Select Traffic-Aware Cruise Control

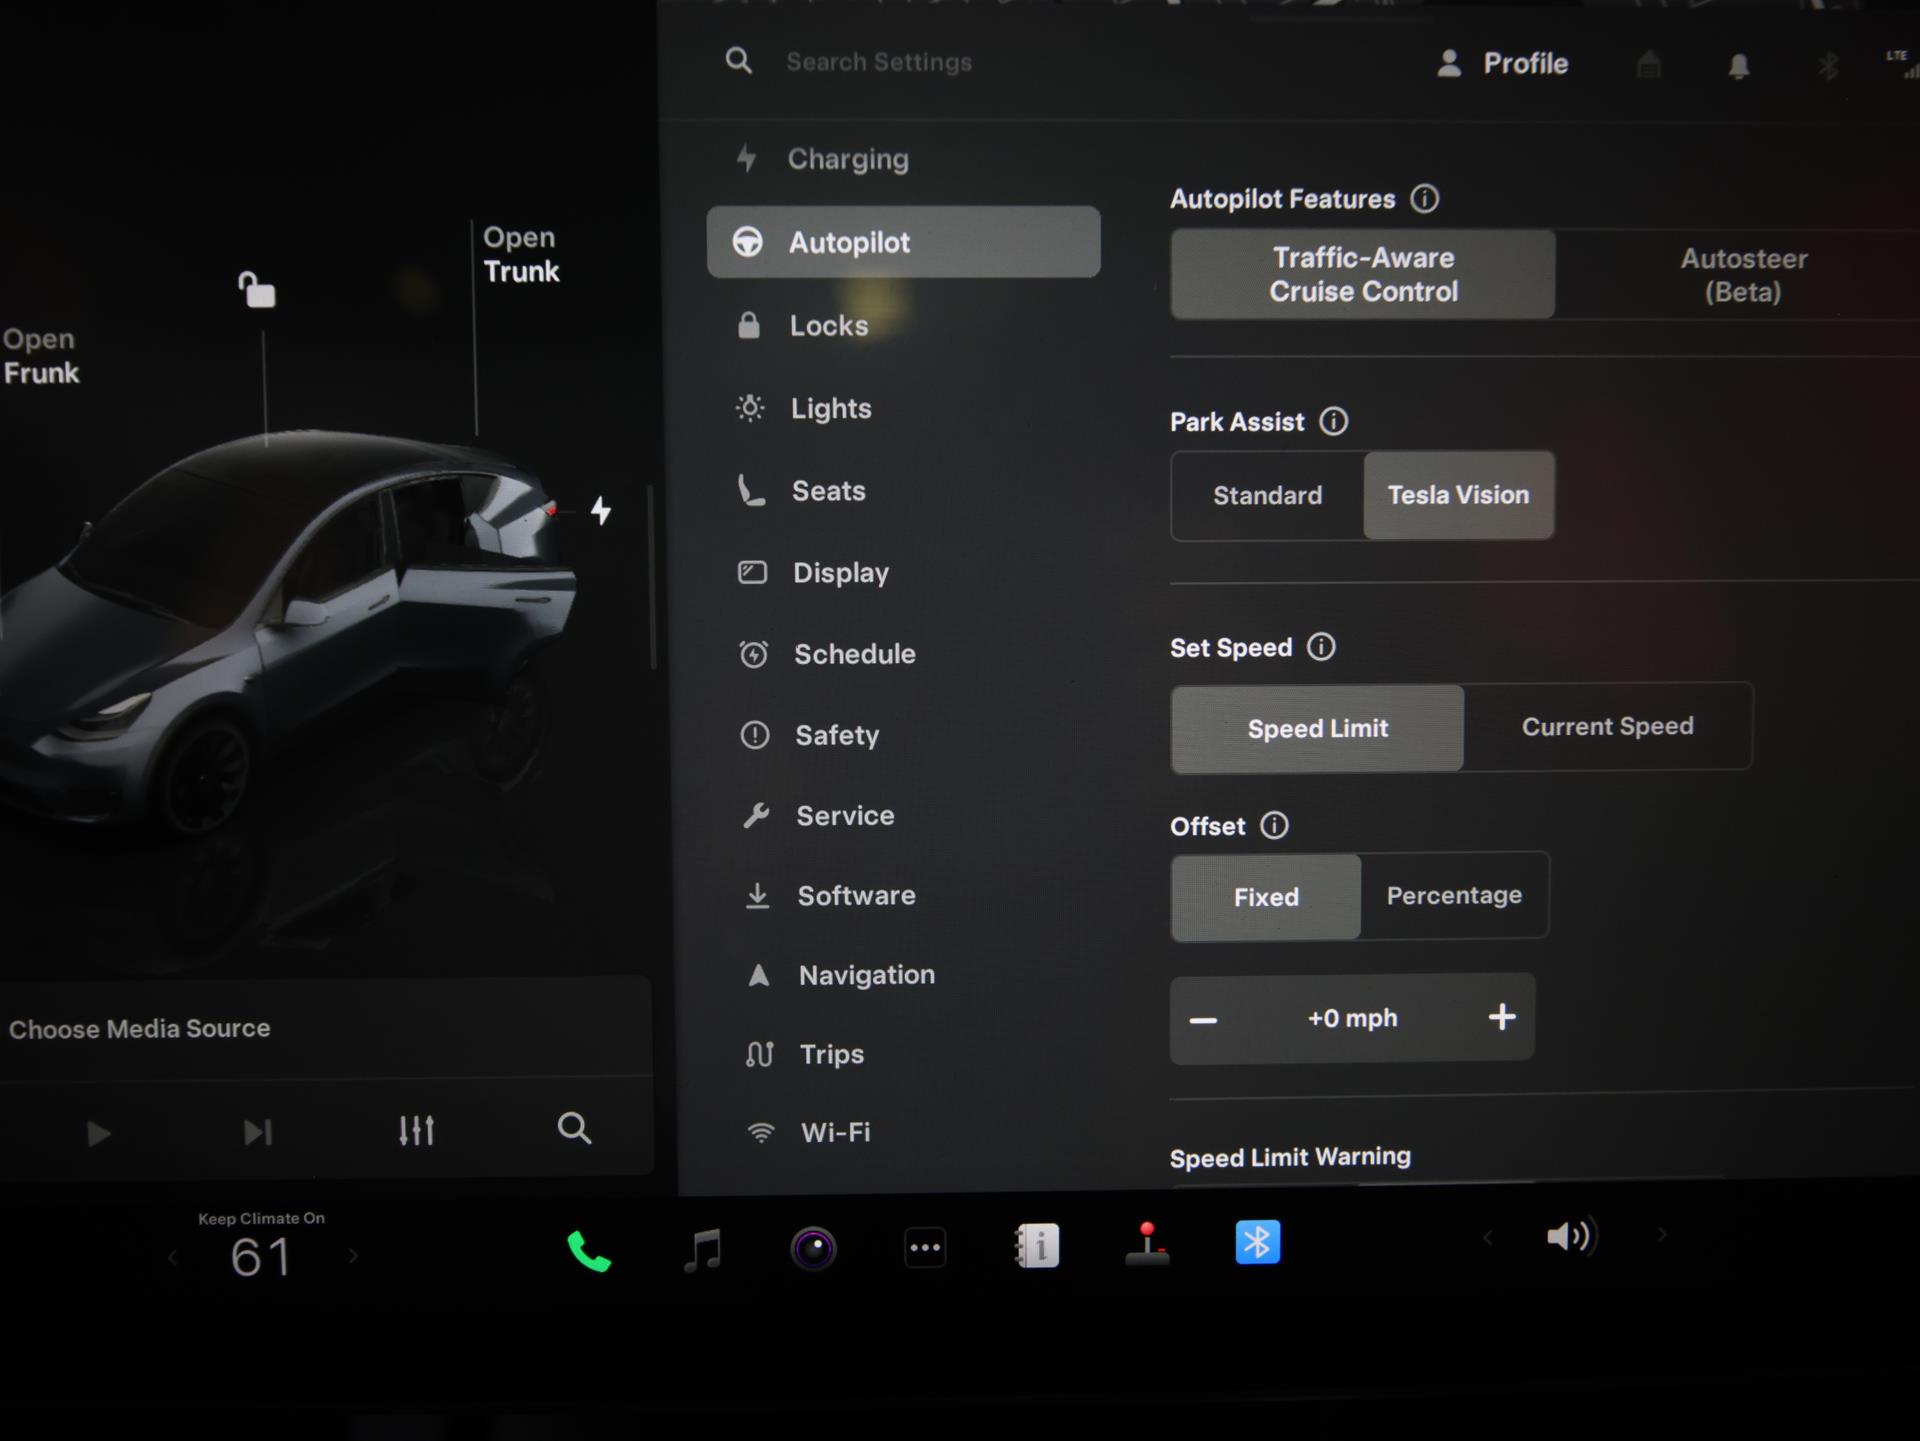pyautogui.click(x=1363, y=274)
